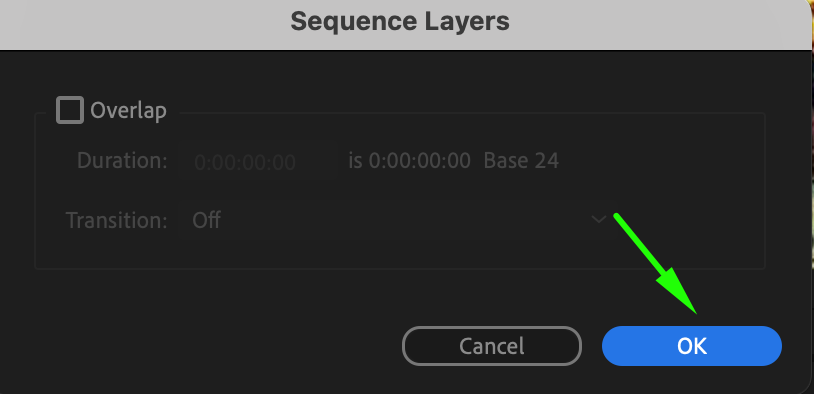
Task: Click the empty square of Overlap checkbox
Action: [x=70, y=110]
